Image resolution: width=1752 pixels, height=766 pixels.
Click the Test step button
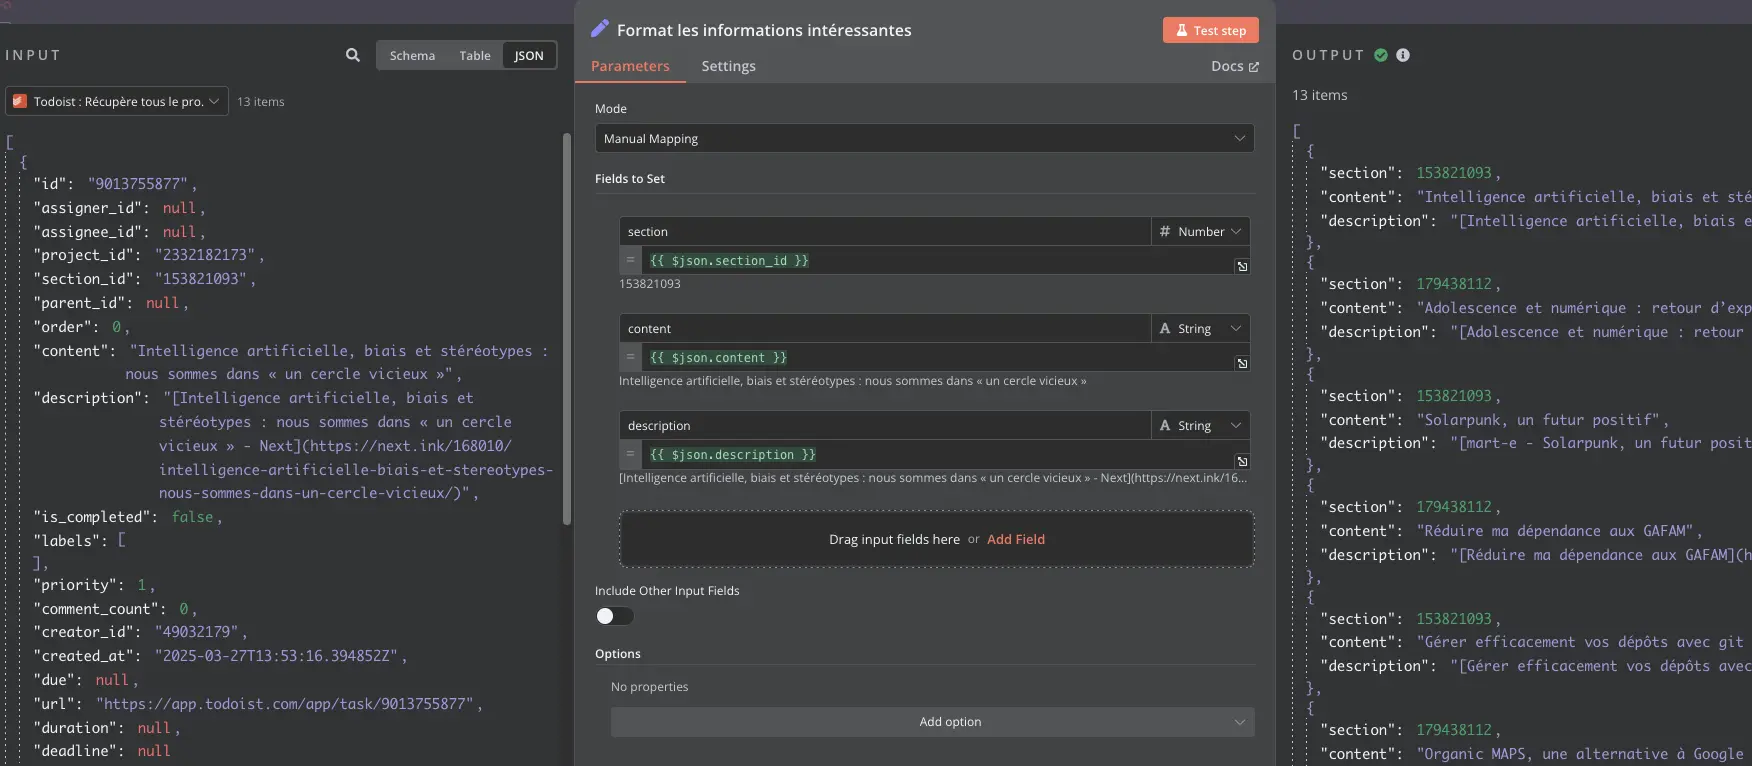point(1210,30)
